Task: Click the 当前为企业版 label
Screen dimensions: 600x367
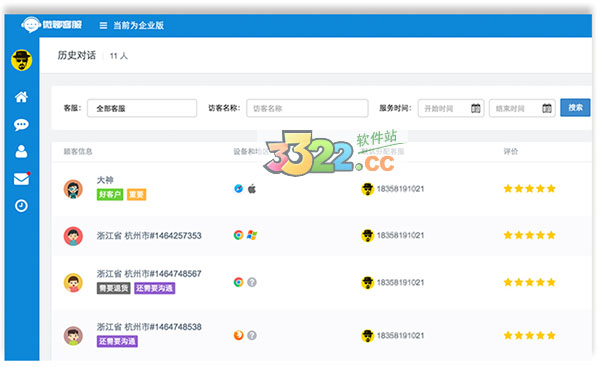Action: point(139,25)
